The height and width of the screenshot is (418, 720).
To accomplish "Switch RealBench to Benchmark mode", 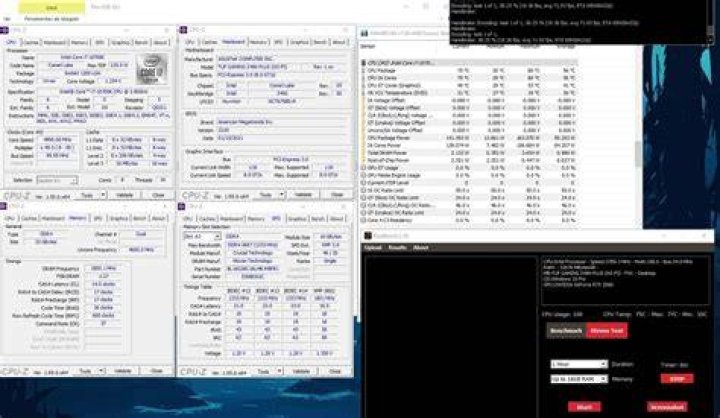I will click(x=566, y=331).
